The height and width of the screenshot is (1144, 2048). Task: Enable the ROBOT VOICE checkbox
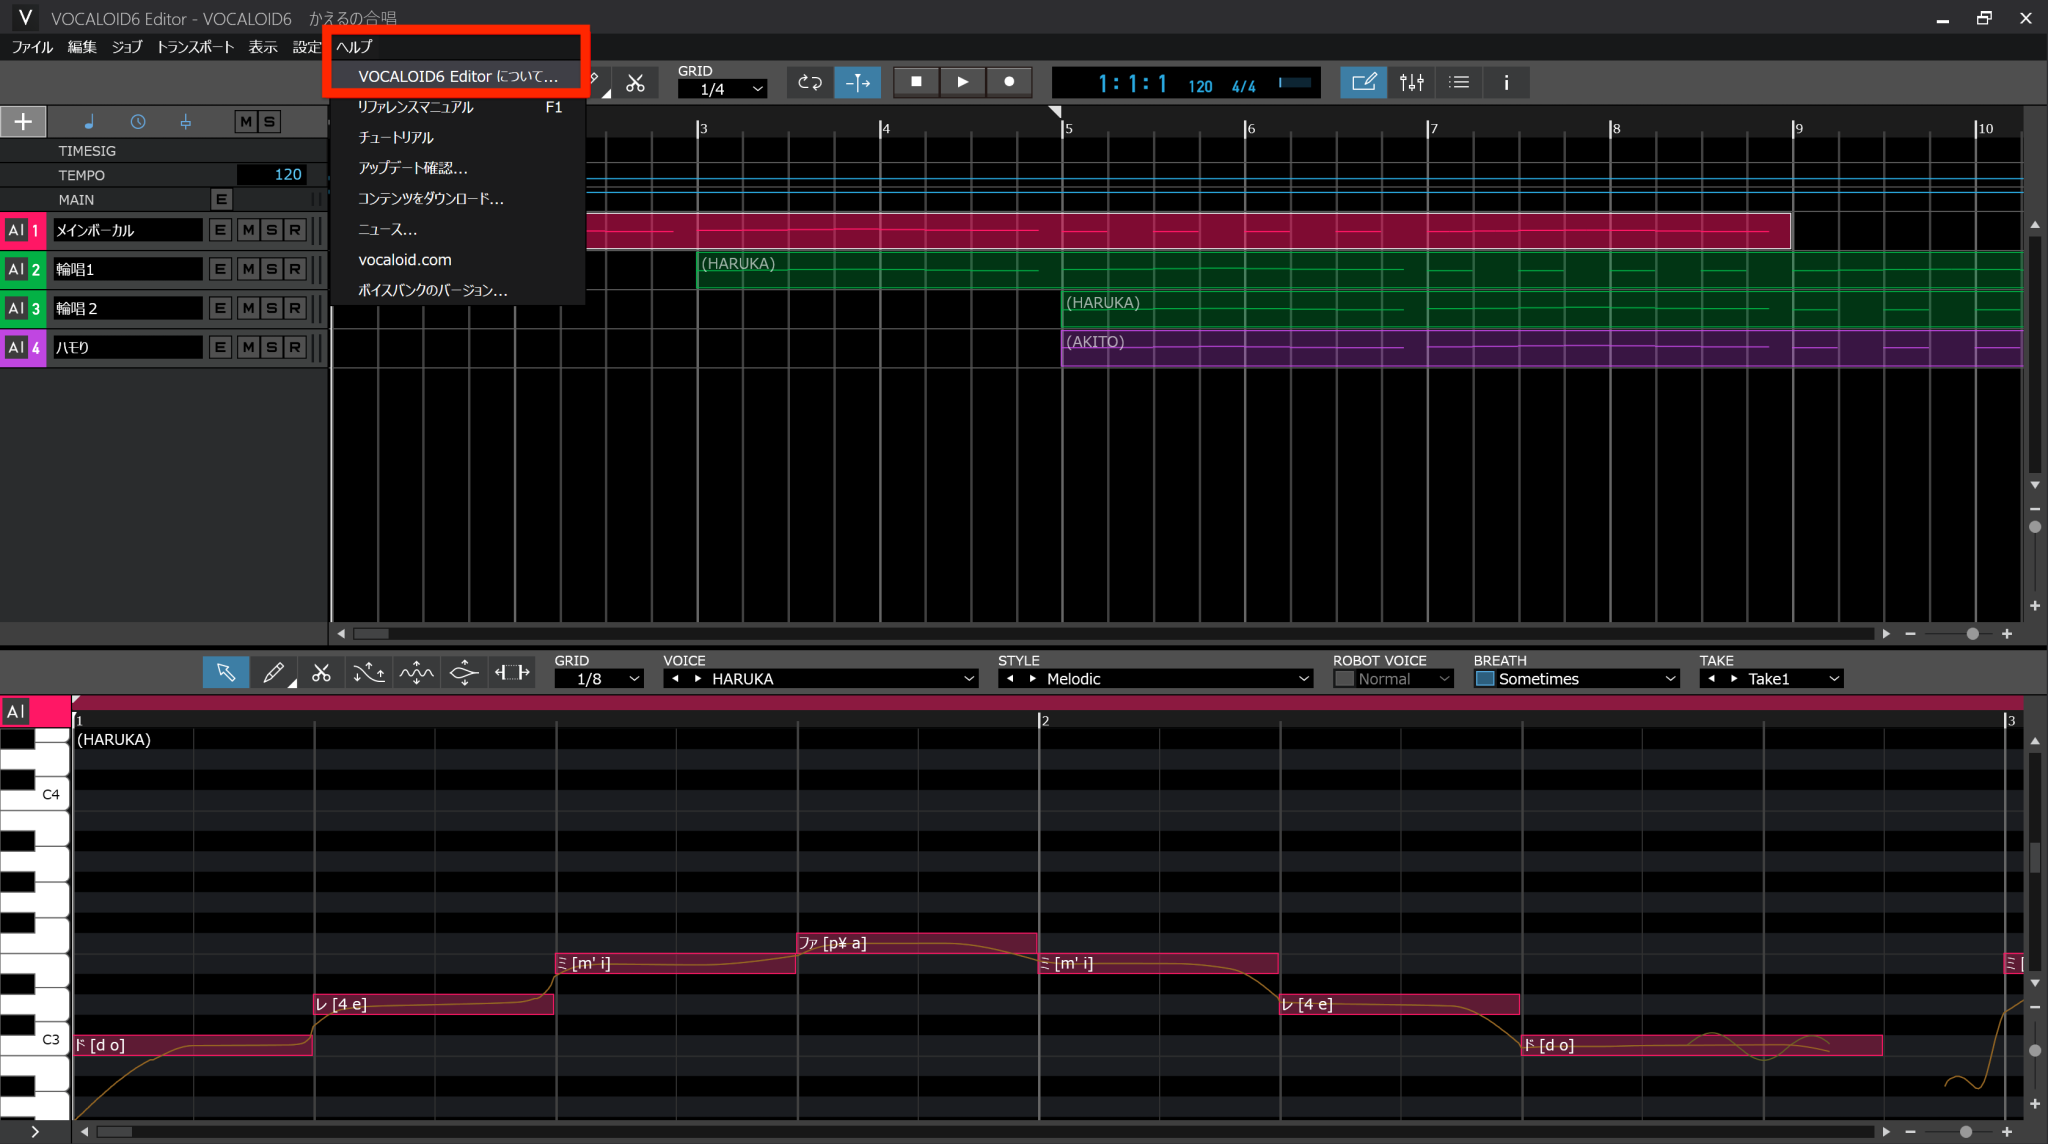click(x=1345, y=678)
